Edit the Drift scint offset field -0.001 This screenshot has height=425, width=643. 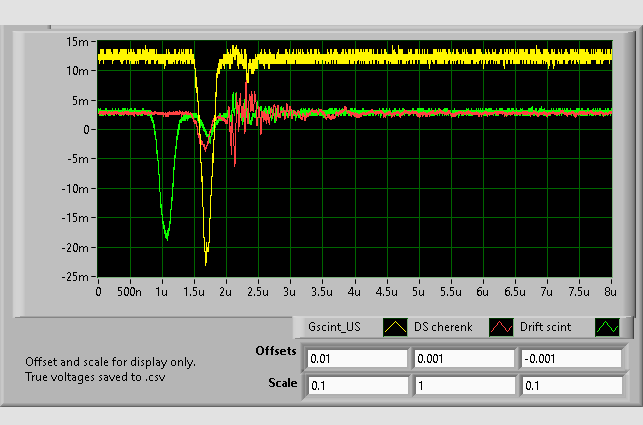(x=572, y=359)
